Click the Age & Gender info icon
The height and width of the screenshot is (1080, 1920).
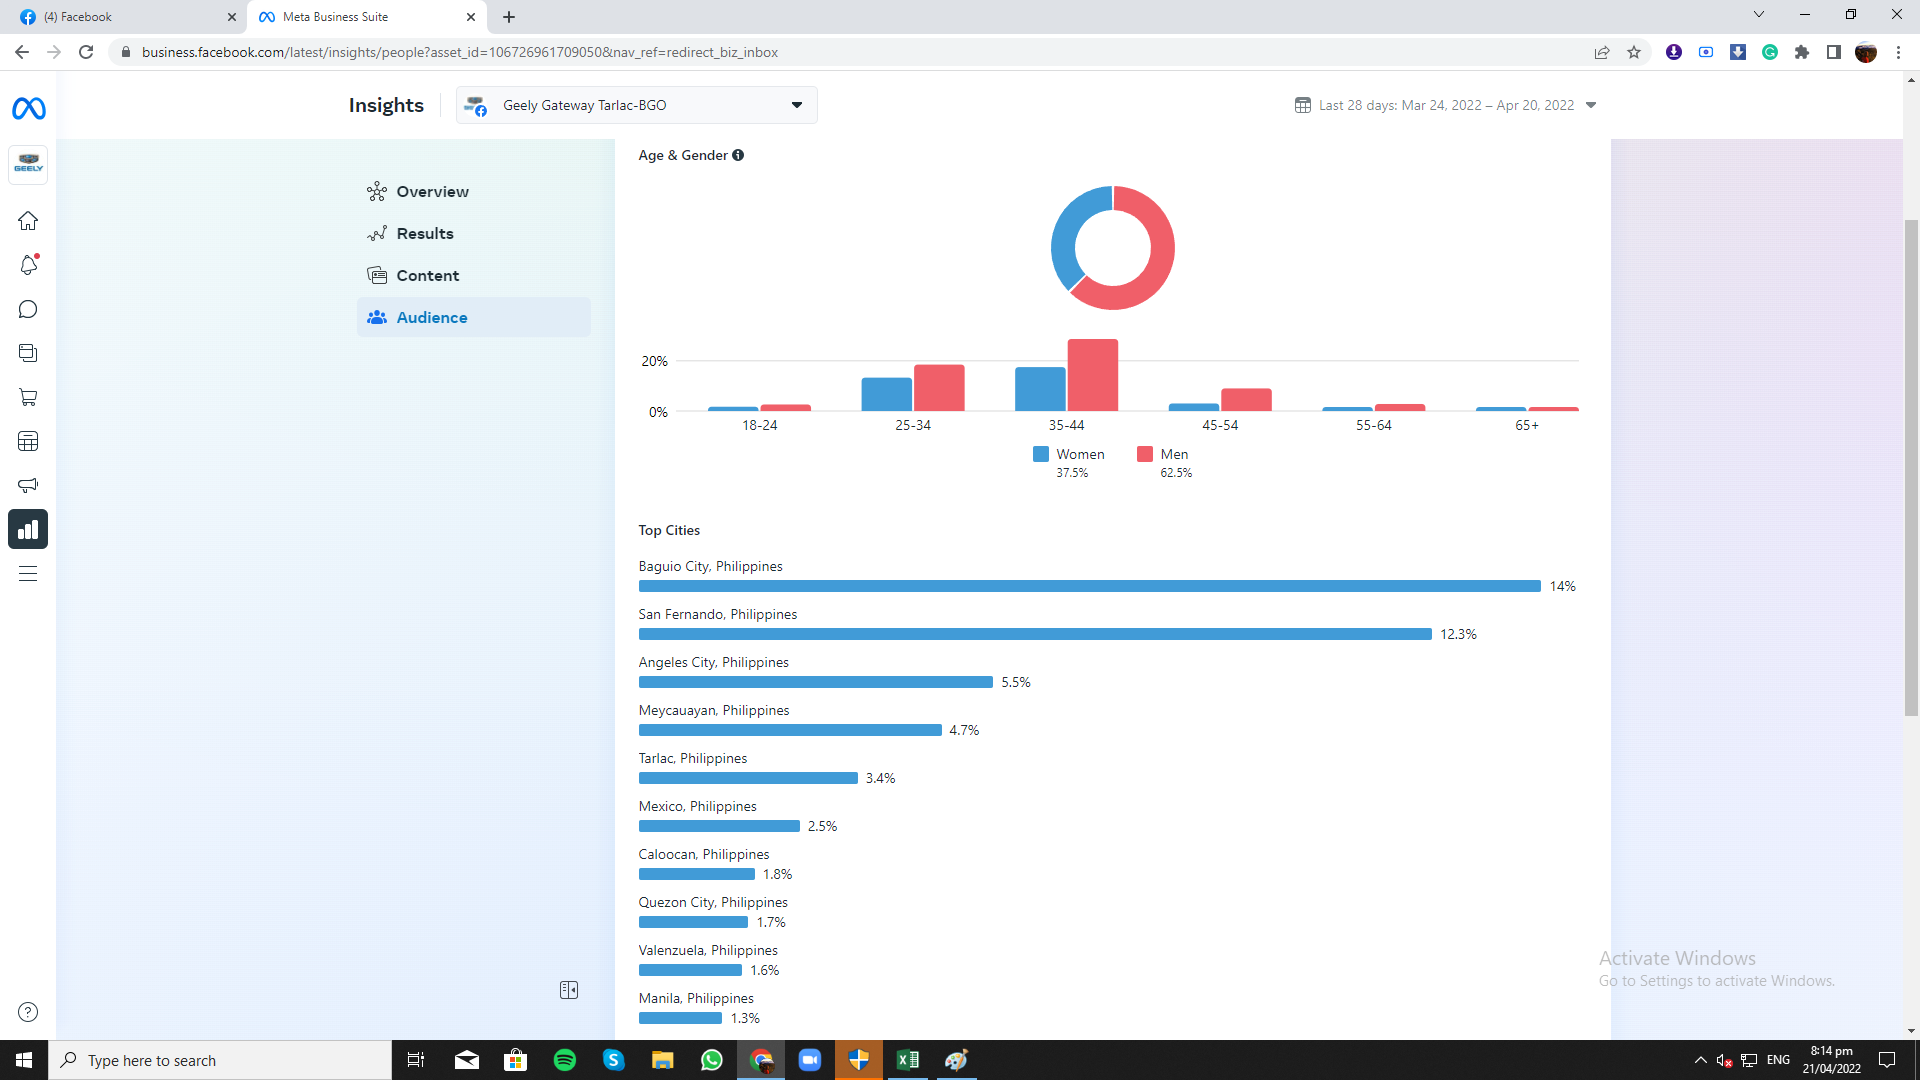tap(738, 155)
